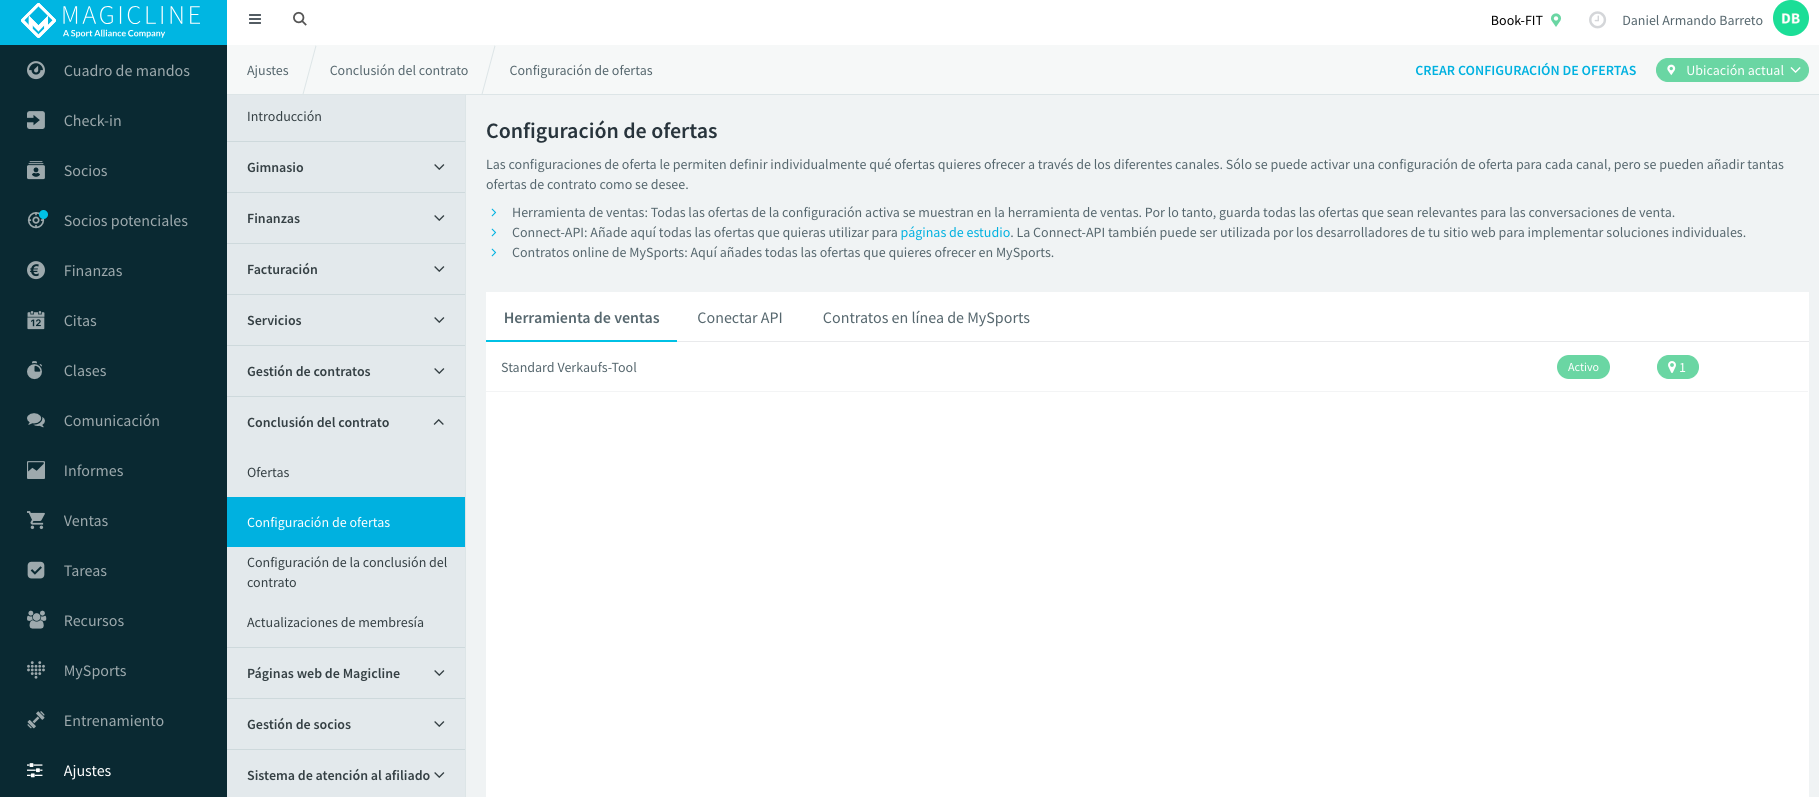Click the Check-in arrow icon

(36, 120)
